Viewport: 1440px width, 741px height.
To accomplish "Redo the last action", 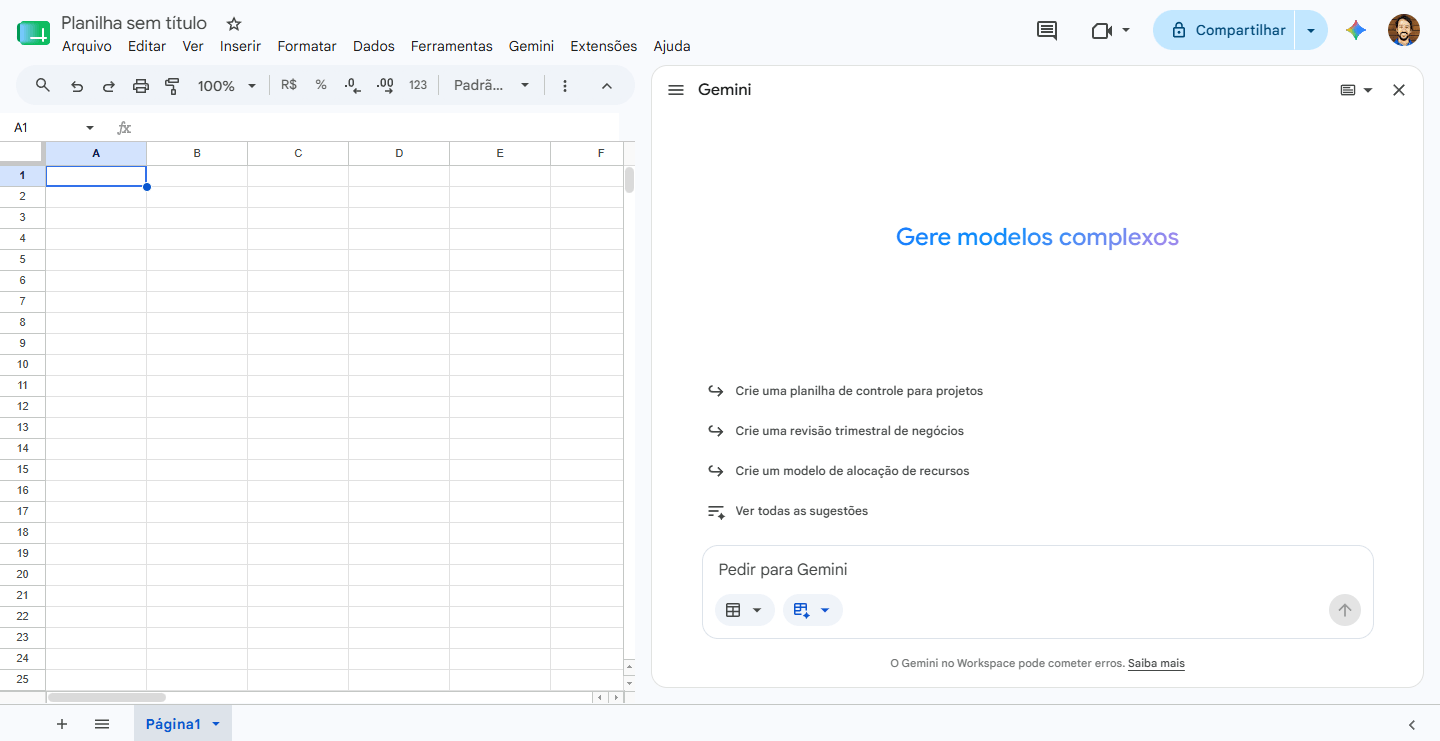I will [x=109, y=86].
